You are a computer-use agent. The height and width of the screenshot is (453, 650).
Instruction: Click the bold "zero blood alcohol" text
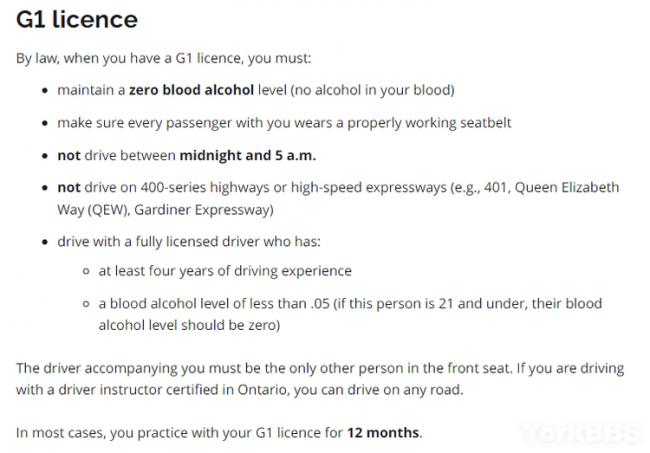click(190, 91)
